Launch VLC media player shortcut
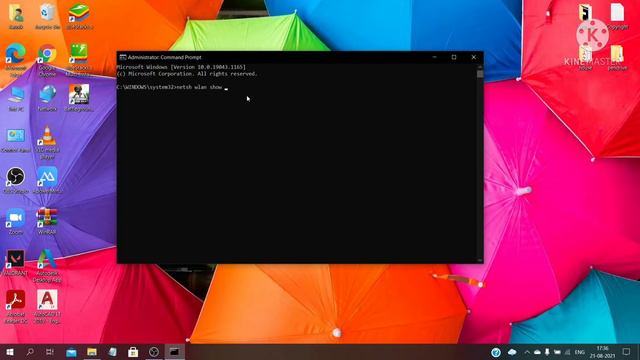 [x=47, y=142]
